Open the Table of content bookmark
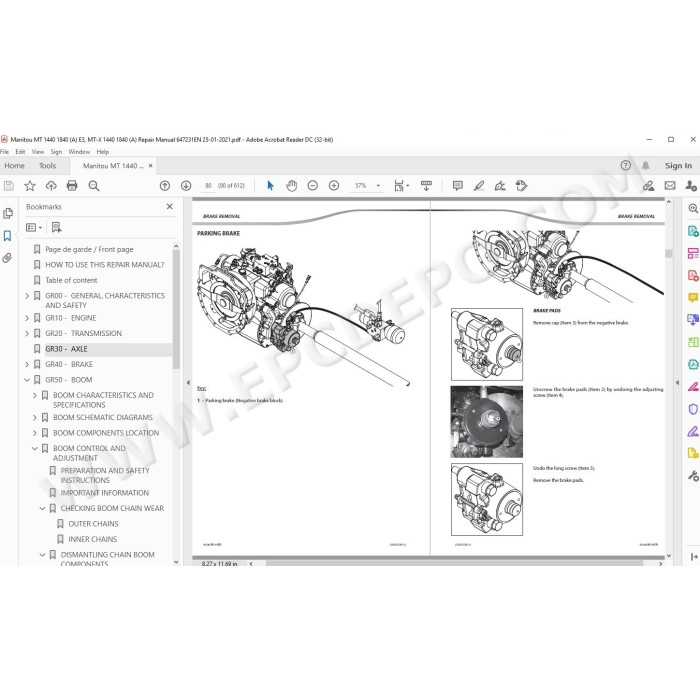The width and height of the screenshot is (700, 700). coord(71,280)
